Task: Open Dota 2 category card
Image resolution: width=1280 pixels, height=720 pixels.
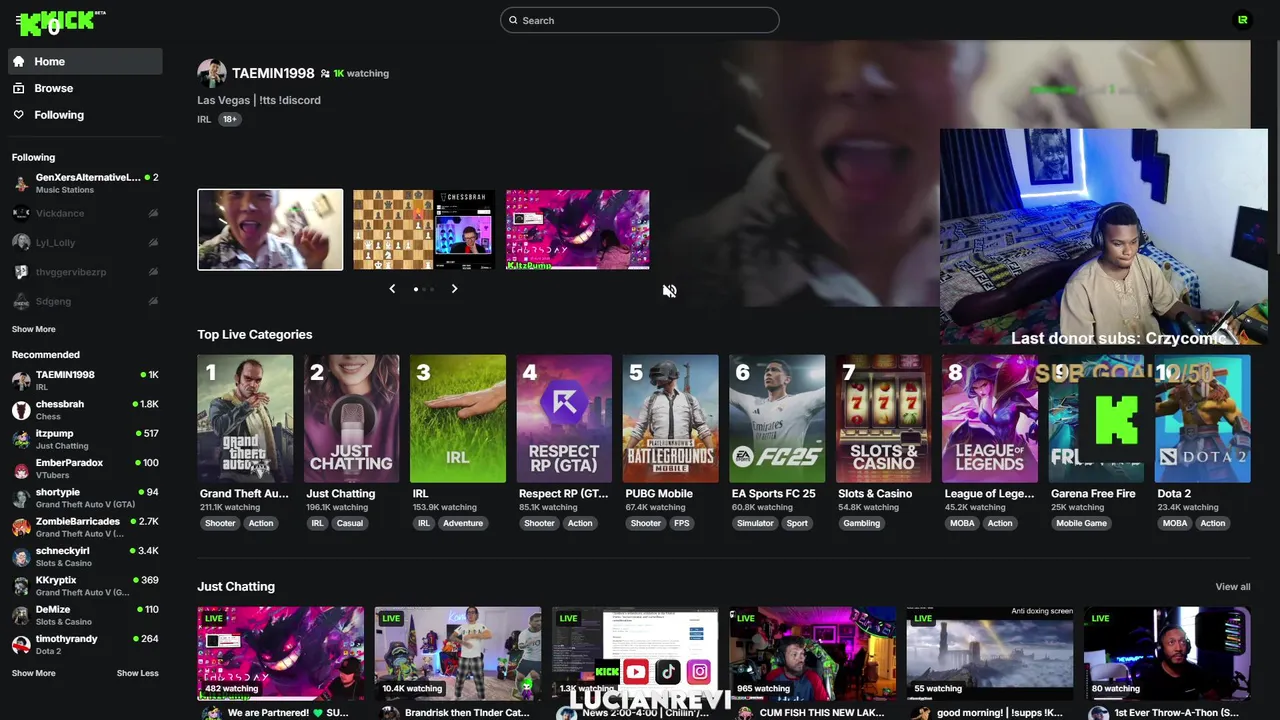Action: coord(1203,419)
